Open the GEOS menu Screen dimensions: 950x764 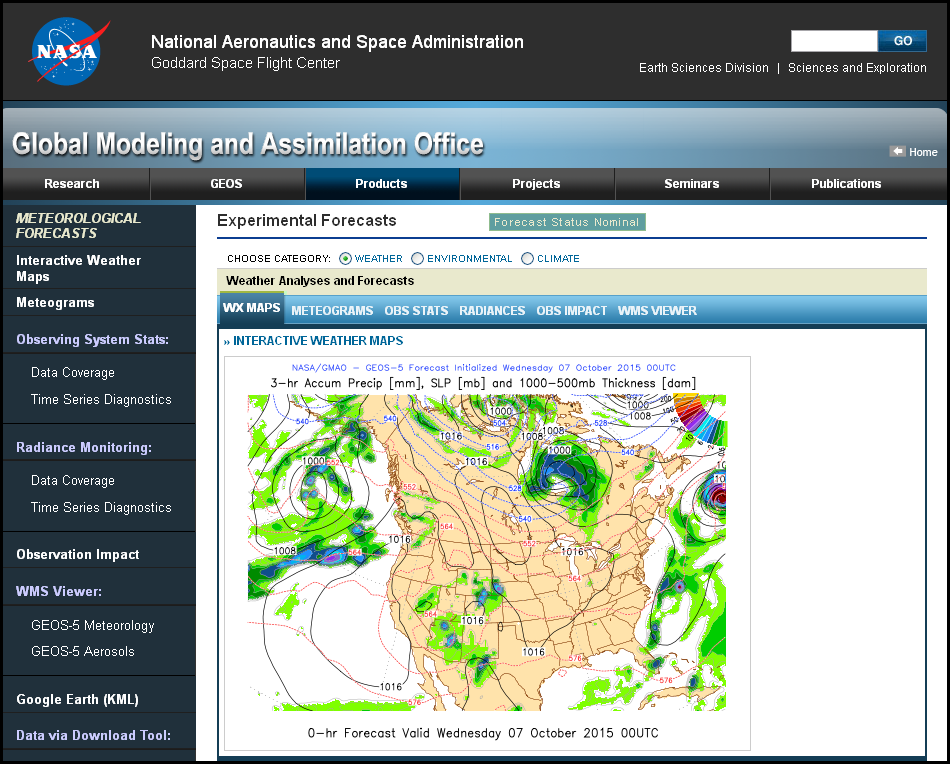point(227,184)
